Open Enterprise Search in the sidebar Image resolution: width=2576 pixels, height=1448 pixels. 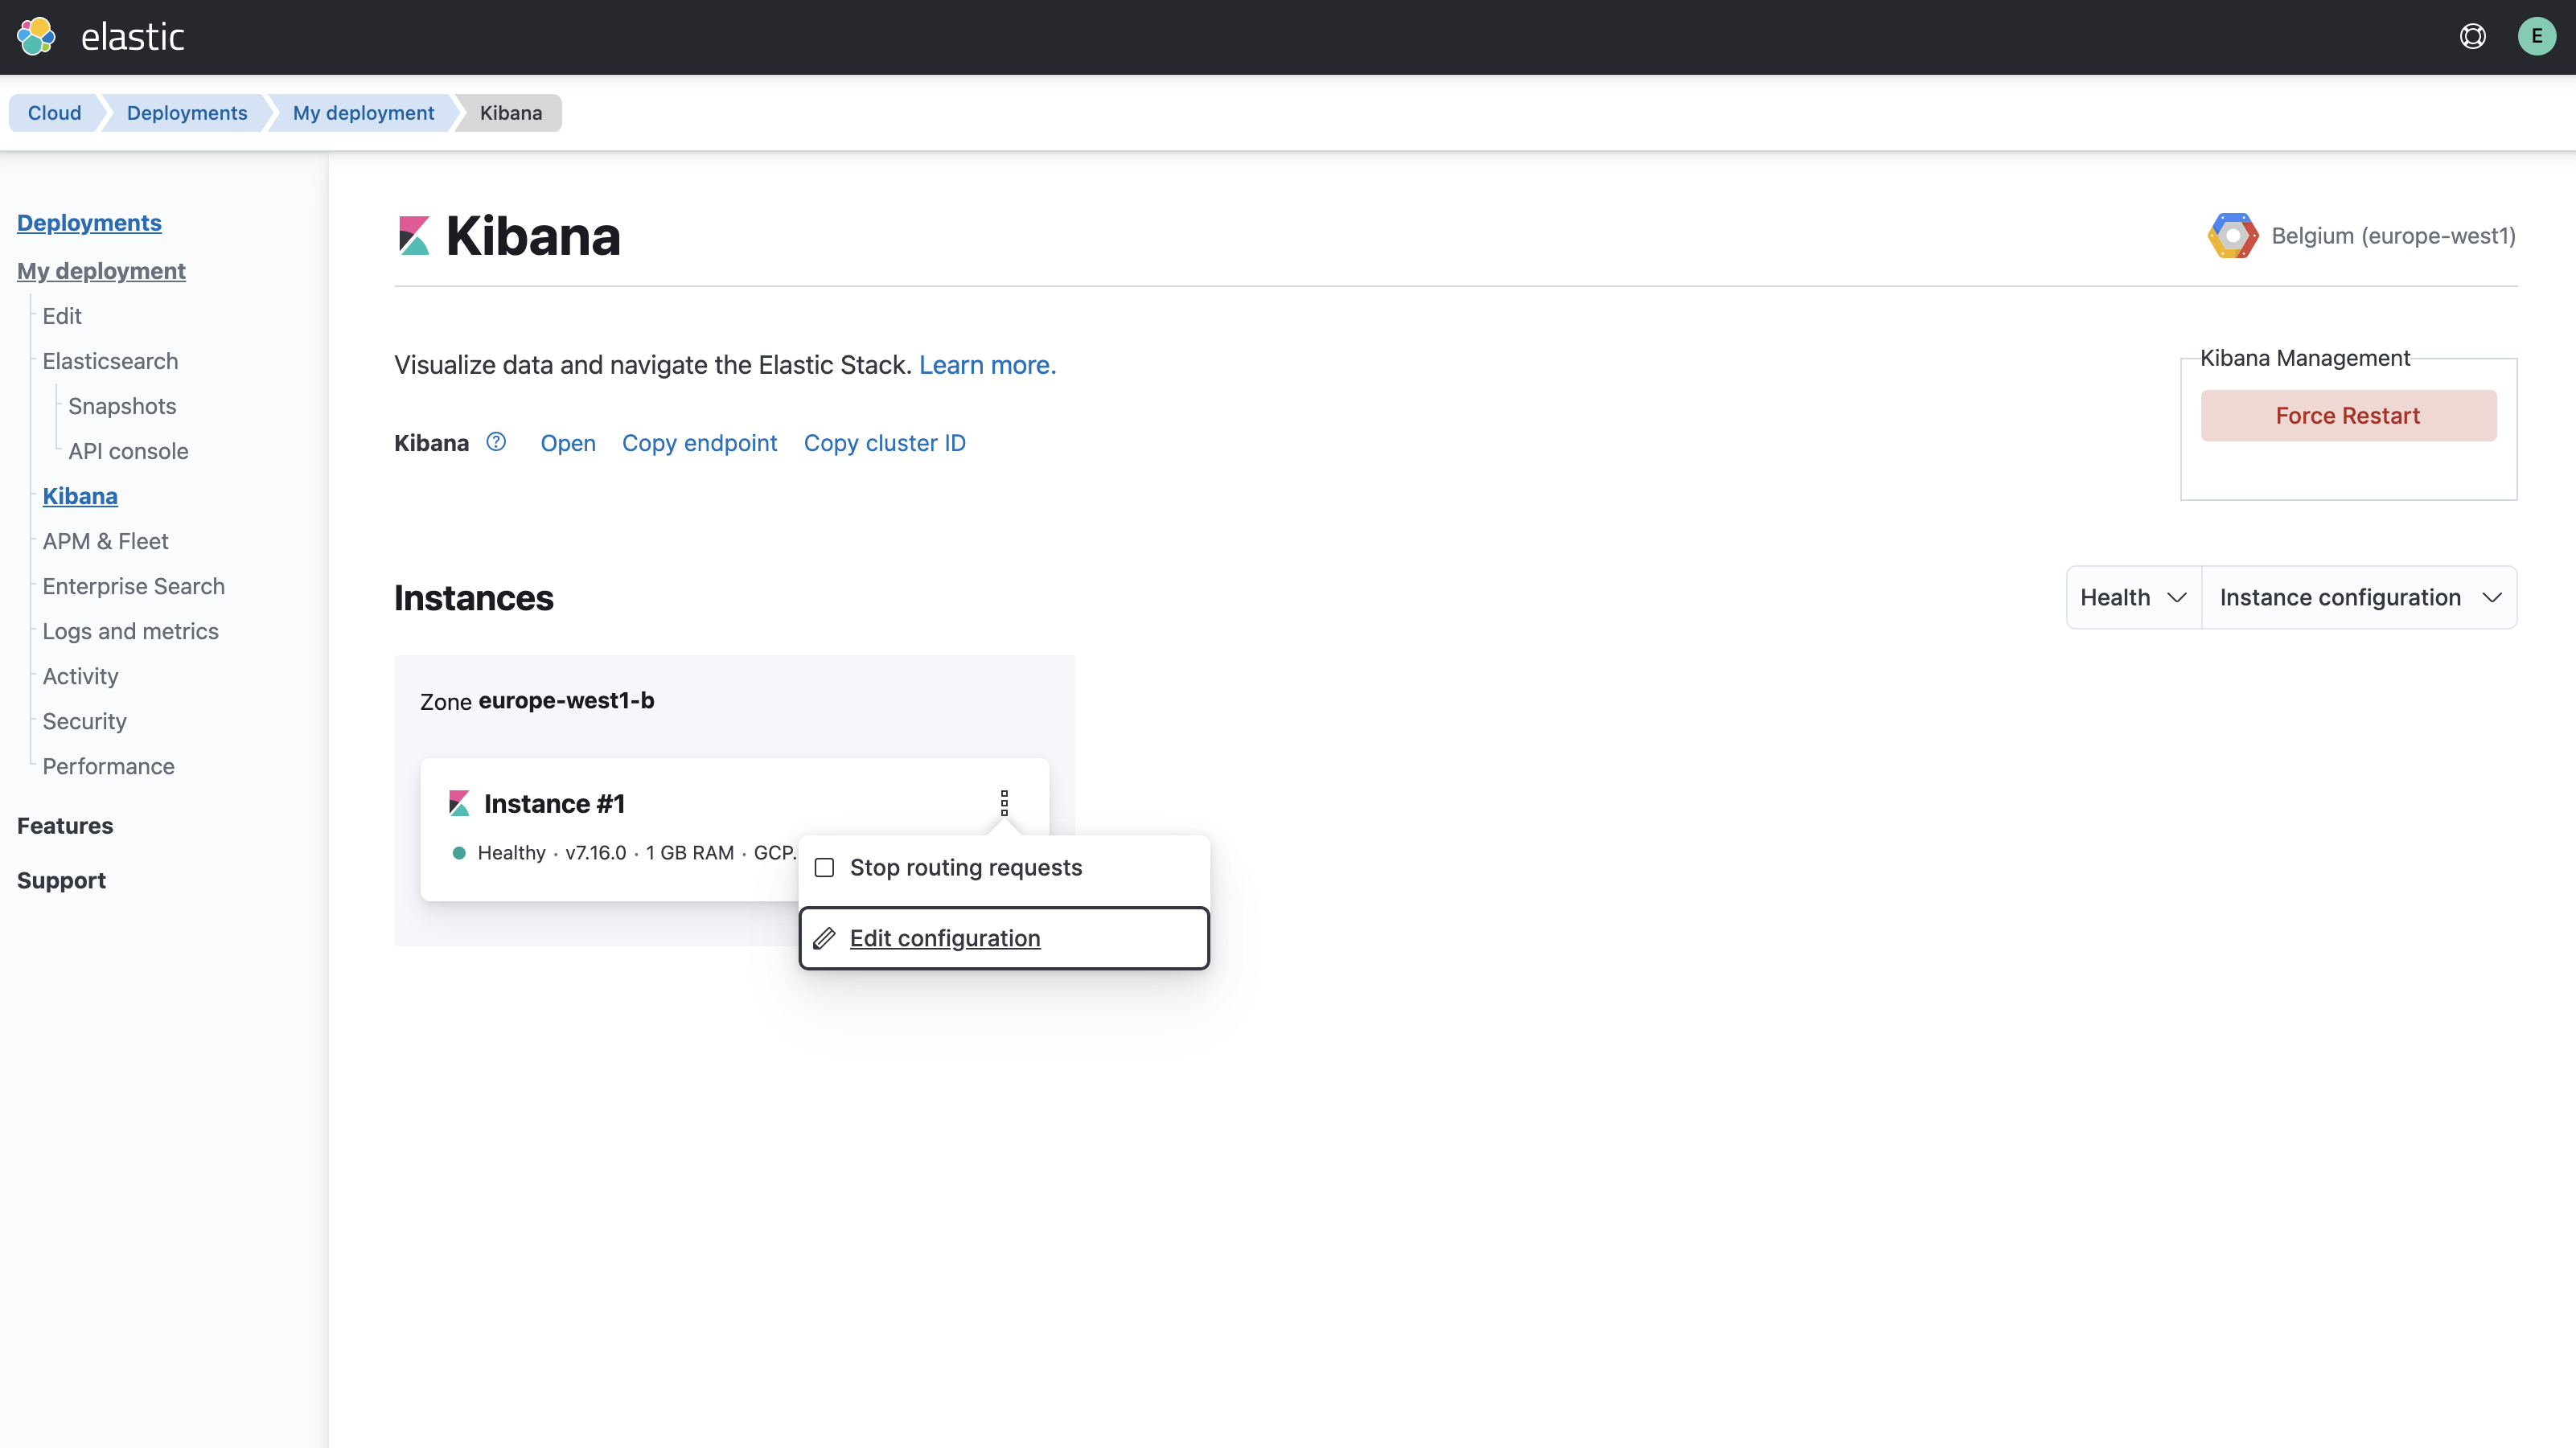133,586
